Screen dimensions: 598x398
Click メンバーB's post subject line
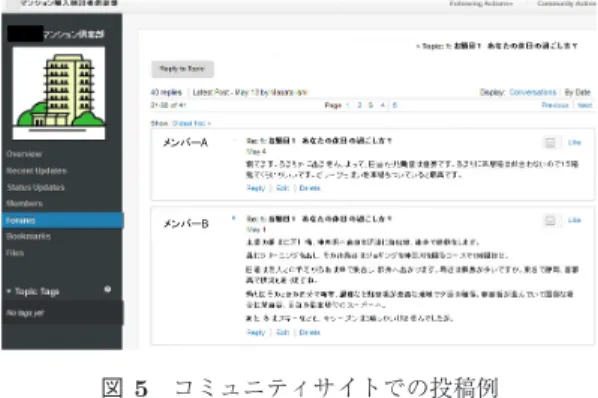pos(319,219)
